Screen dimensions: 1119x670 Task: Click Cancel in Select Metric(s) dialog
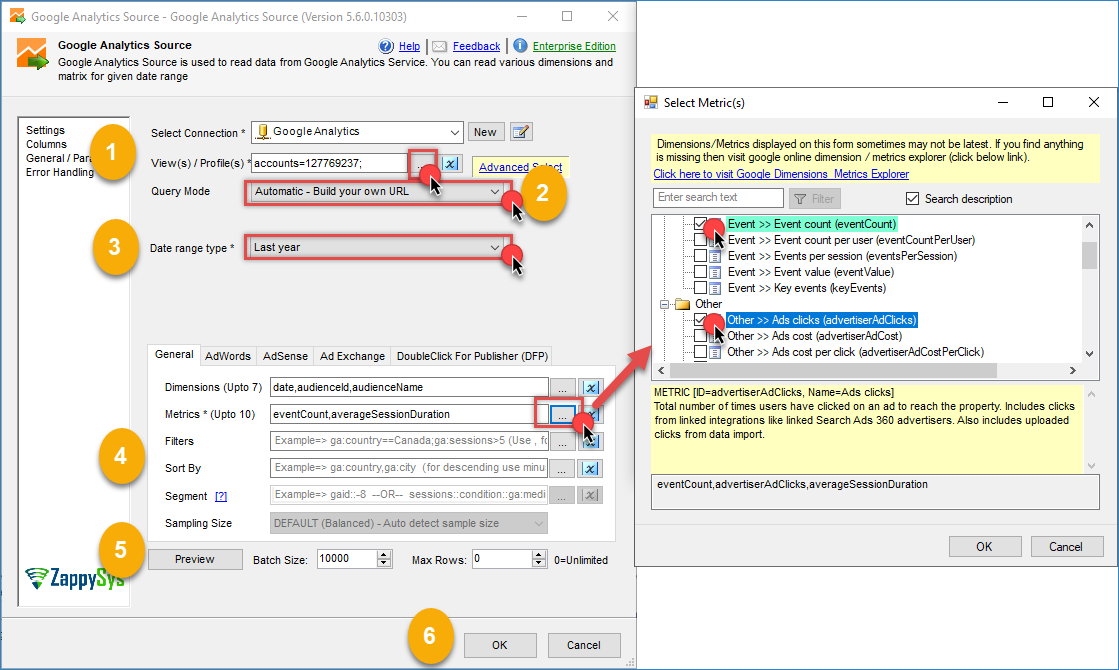1065,547
